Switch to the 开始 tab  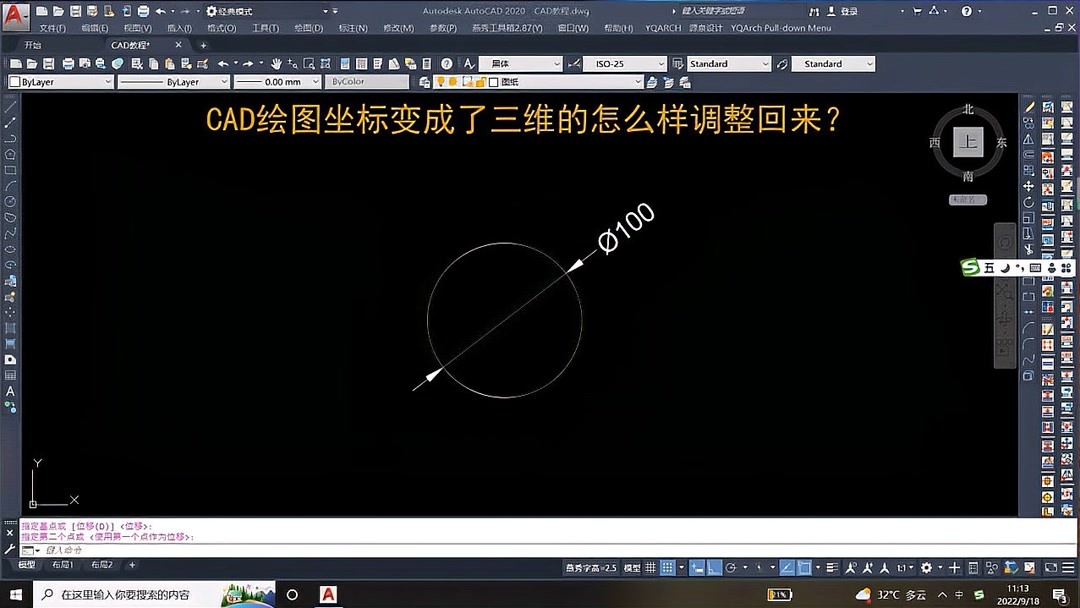tap(31, 44)
